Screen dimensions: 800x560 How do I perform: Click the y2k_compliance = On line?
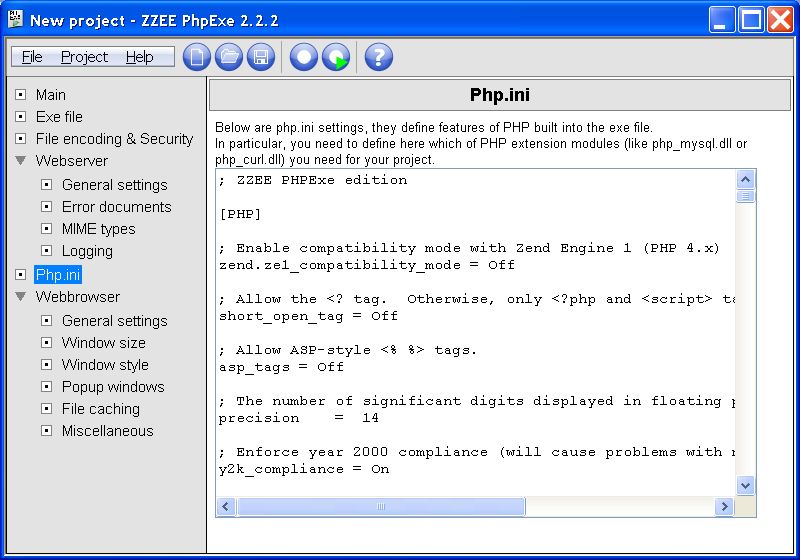point(304,469)
